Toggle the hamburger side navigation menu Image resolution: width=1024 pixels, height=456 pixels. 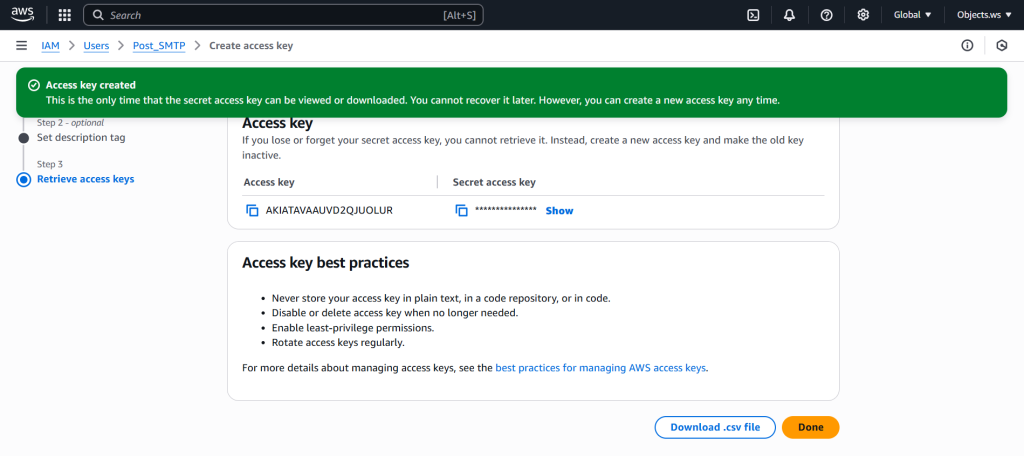[x=21, y=46]
